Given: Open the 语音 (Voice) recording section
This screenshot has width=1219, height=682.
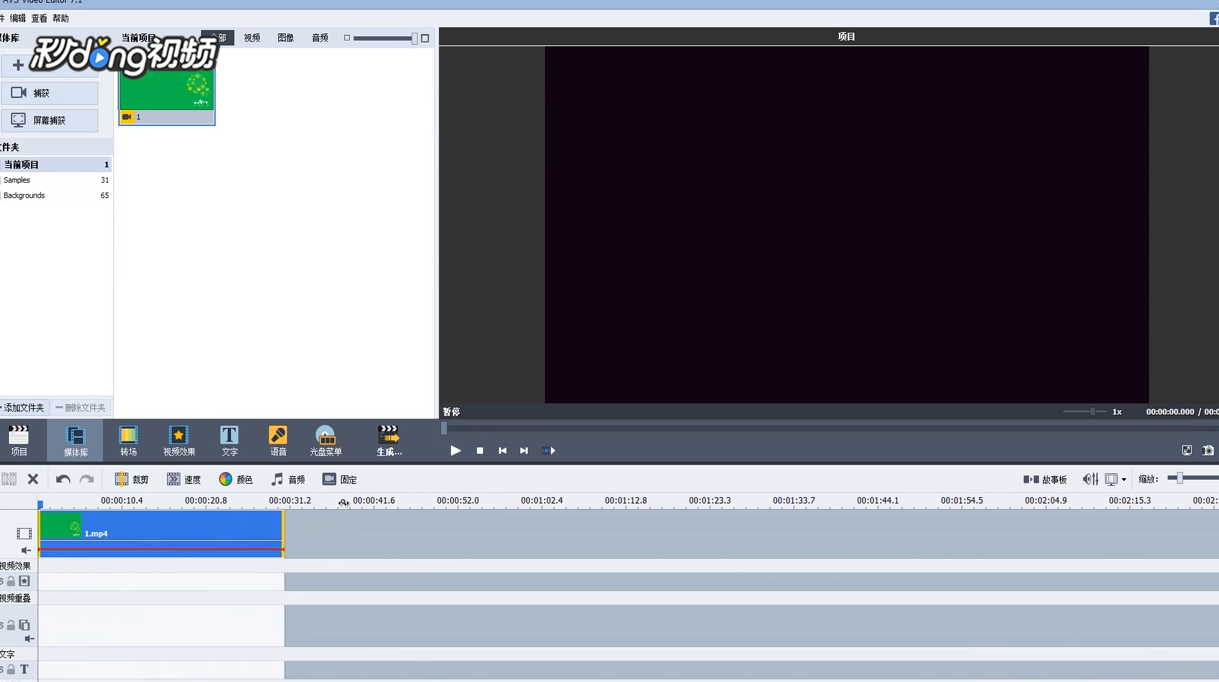Looking at the screenshot, I should click(278, 440).
